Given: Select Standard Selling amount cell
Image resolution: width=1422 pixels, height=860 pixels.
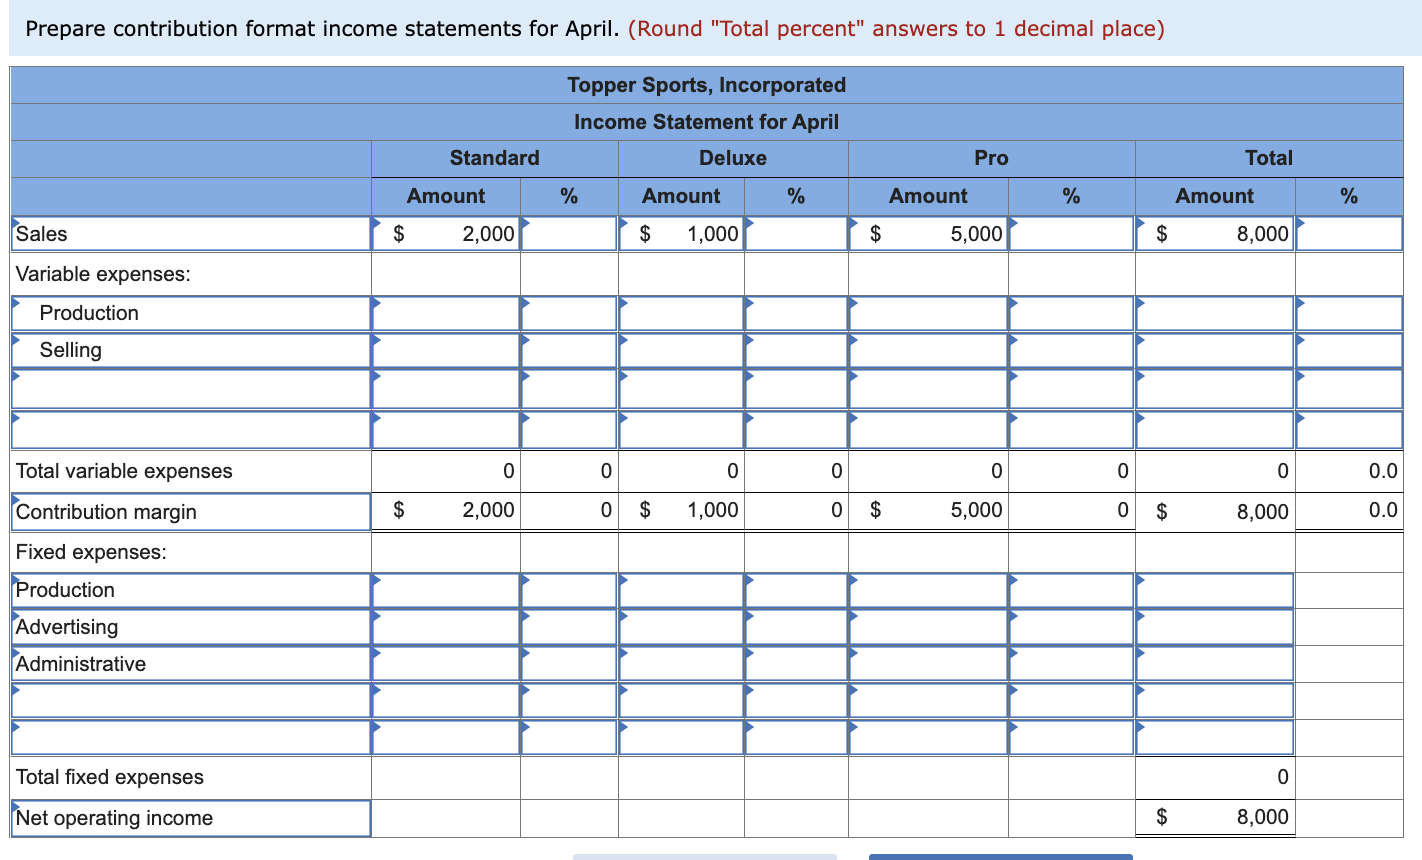Looking at the screenshot, I should coord(446,350).
